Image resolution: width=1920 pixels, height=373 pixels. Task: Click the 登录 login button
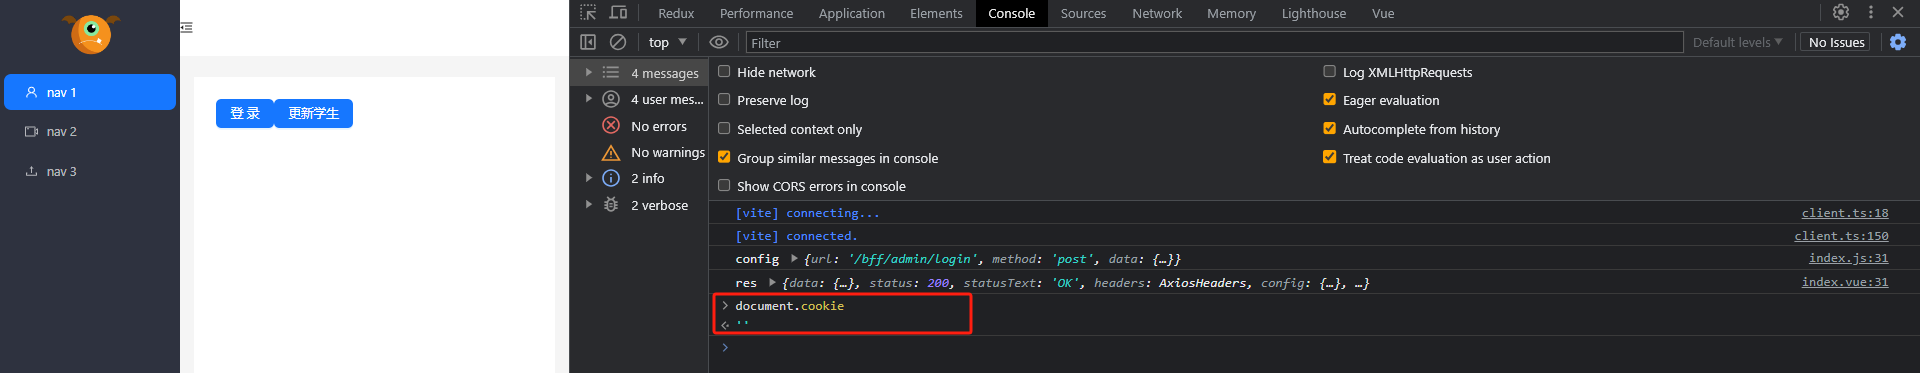[x=245, y=113]
